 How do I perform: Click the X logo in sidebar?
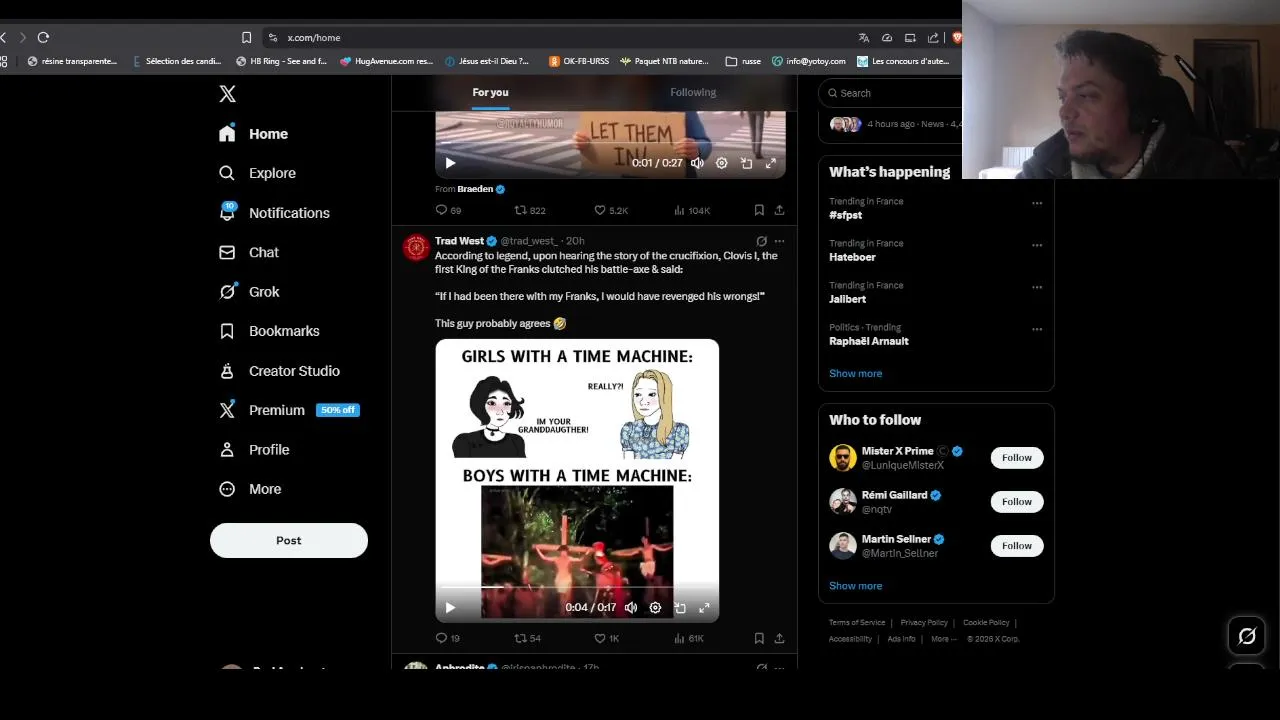(x=227, y=94)
